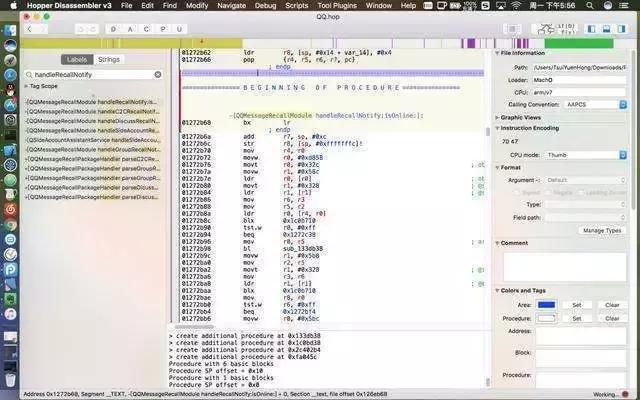Click Clear button for Procedure color
This screenshot has height=400, width=640.
[612, 318]
